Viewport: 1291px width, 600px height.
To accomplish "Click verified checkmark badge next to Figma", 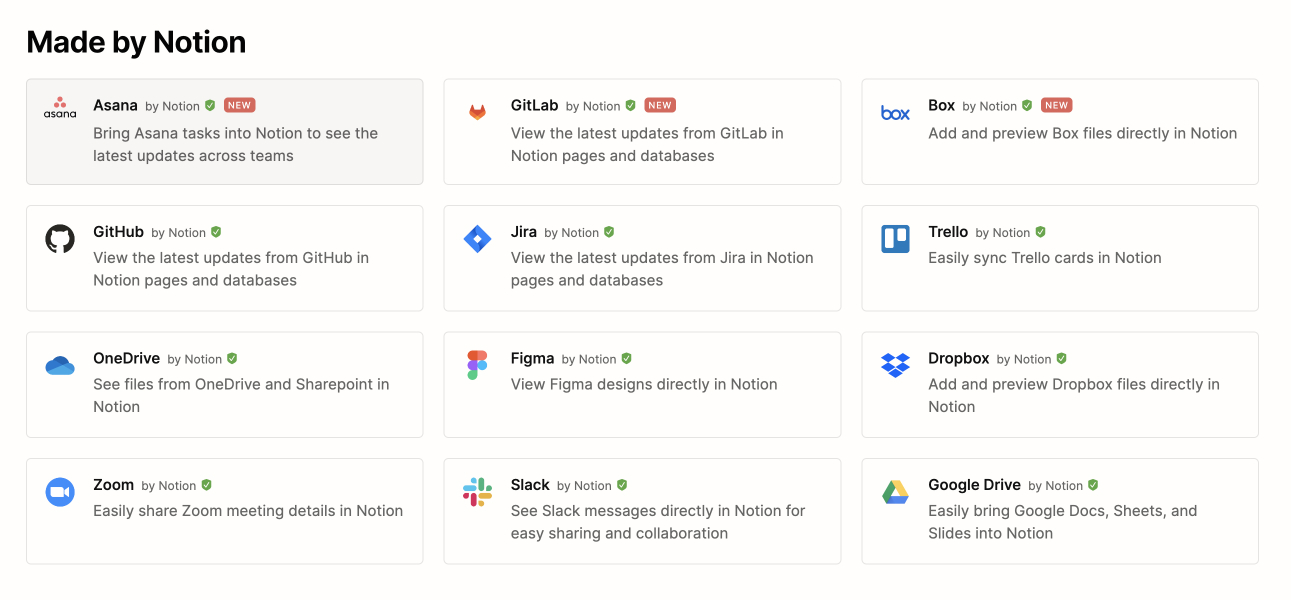I will (x=627, y=358).
